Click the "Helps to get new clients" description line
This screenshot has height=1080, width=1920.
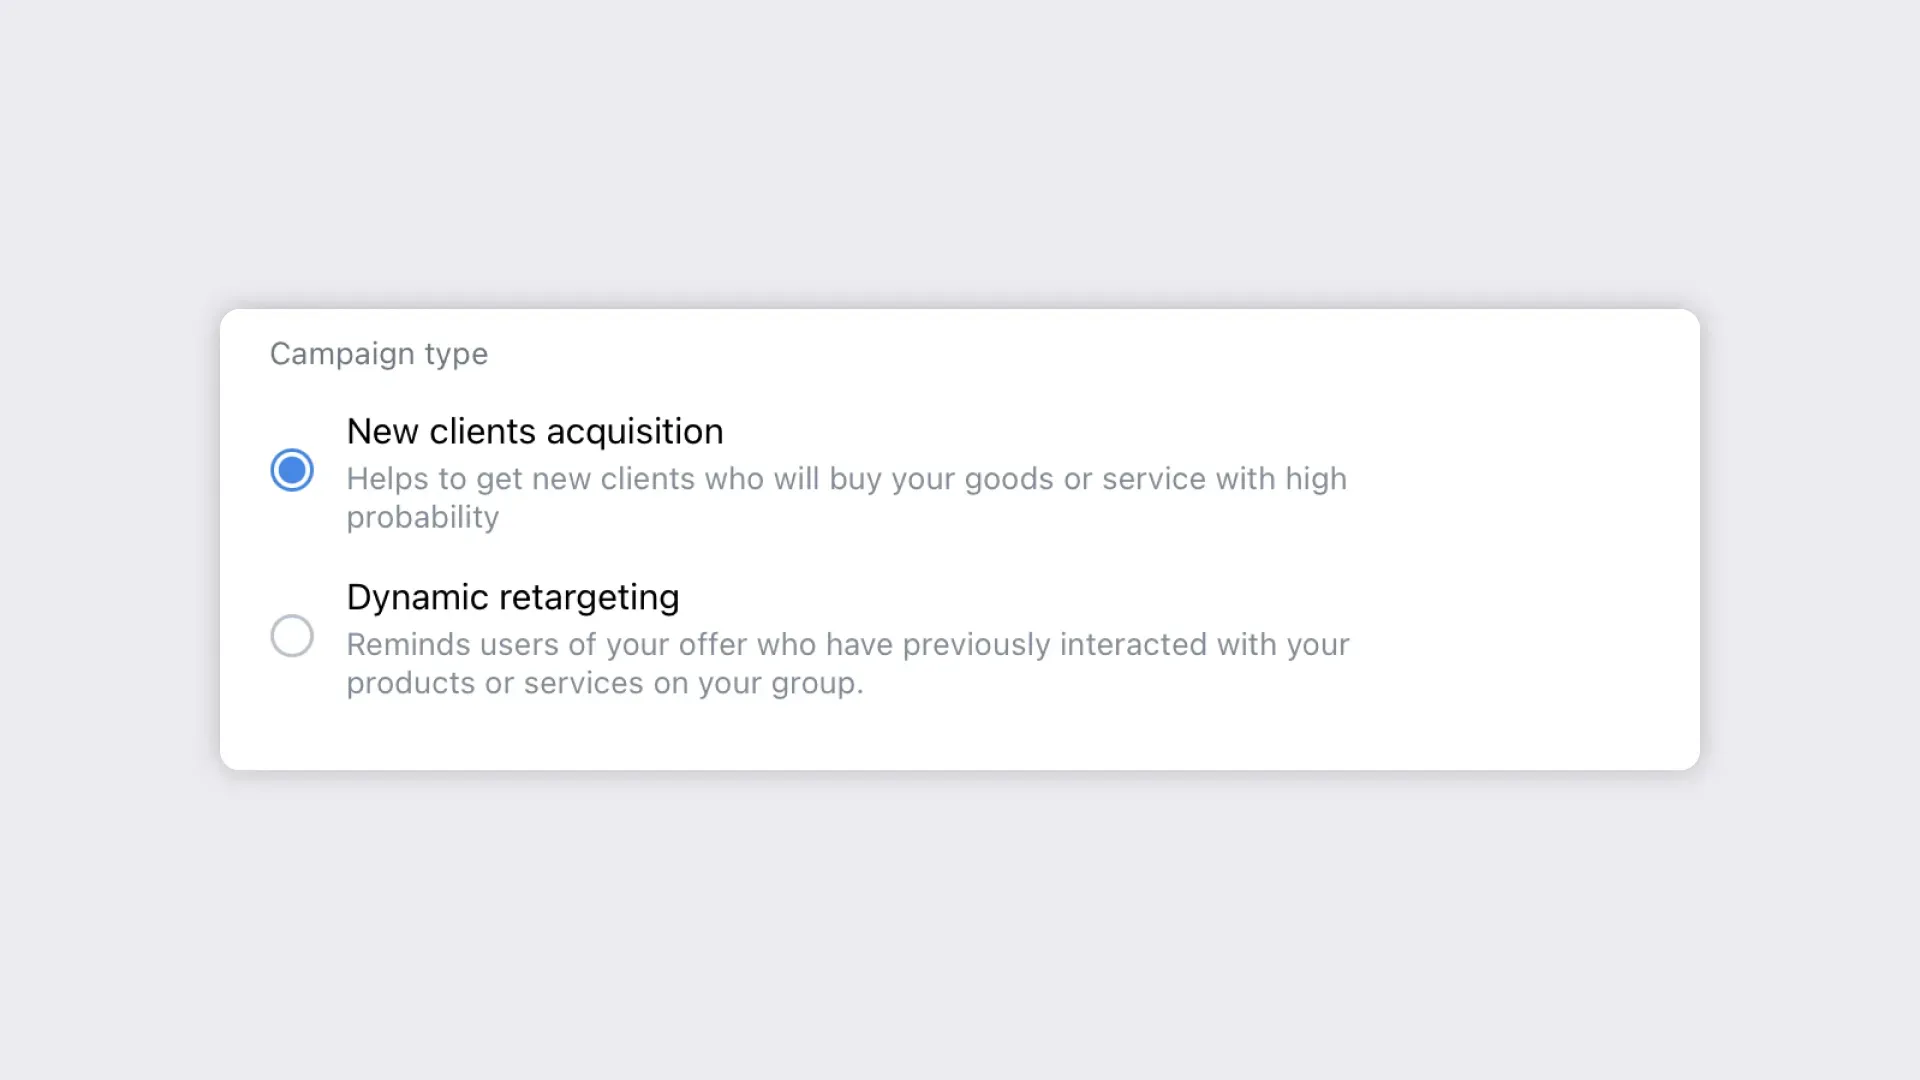tap(846, 479)
